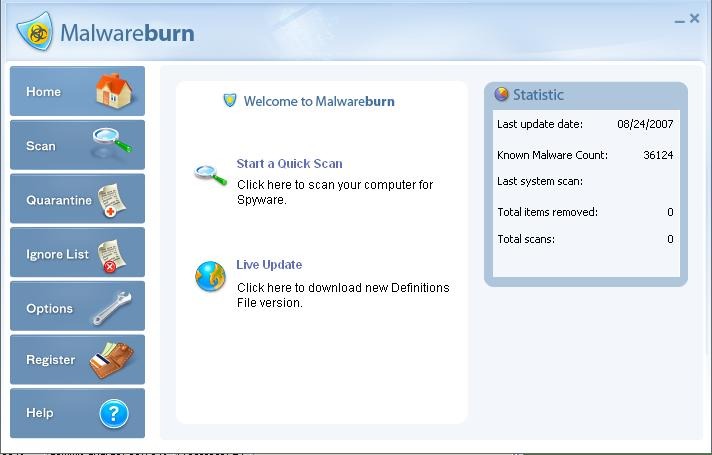This screenshot has width=712, height=455.
Task: Click 'Click here to download new Definitions' text
Action: click(x=343, y=295)
